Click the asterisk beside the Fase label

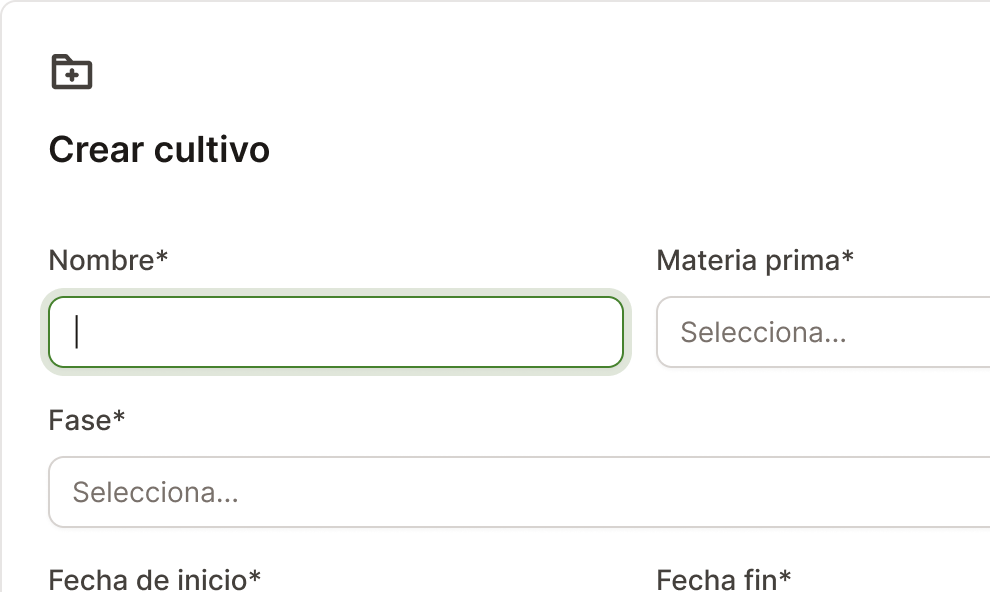point(119,418)
